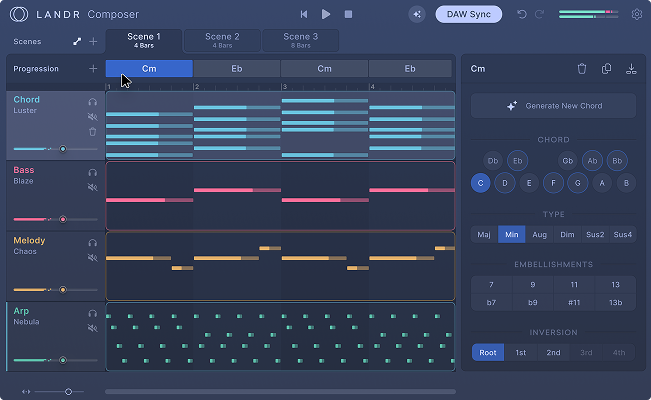Select the Cm chord in bar 3
This screenshot has height=400, width=651.
tap(324, 69)
